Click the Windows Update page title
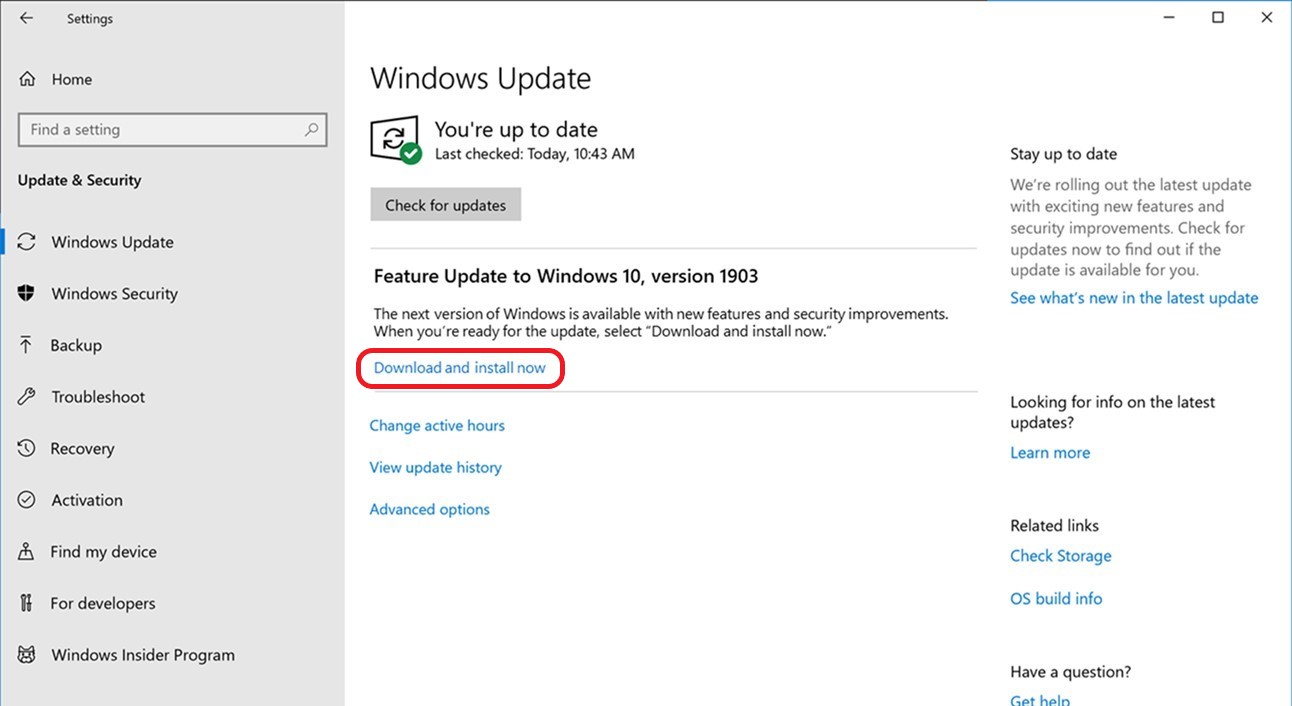Screen dimensions: 1292x706 (x=481, y=79)
